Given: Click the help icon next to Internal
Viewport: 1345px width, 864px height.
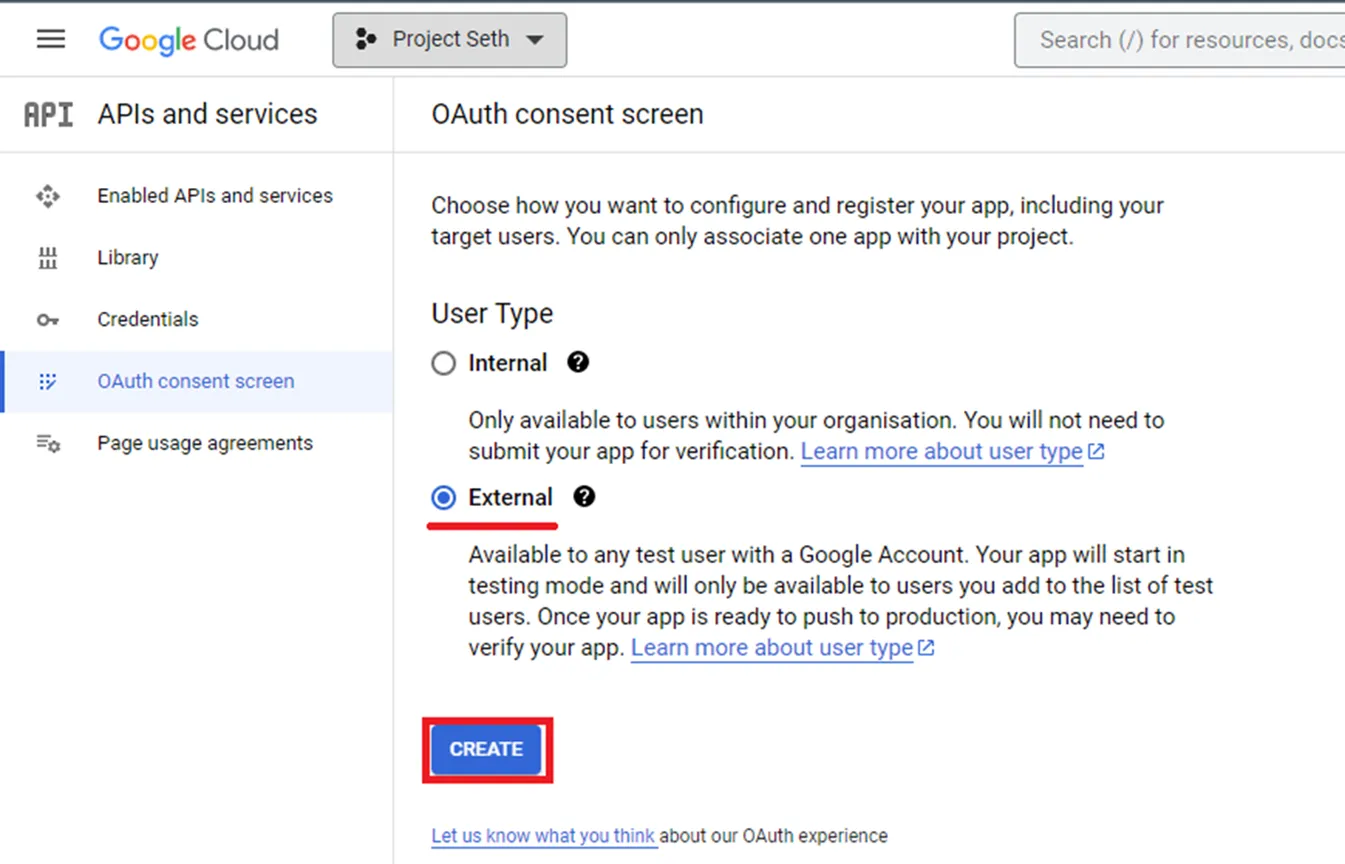Looking at the screenshot, I should (578, 363).
